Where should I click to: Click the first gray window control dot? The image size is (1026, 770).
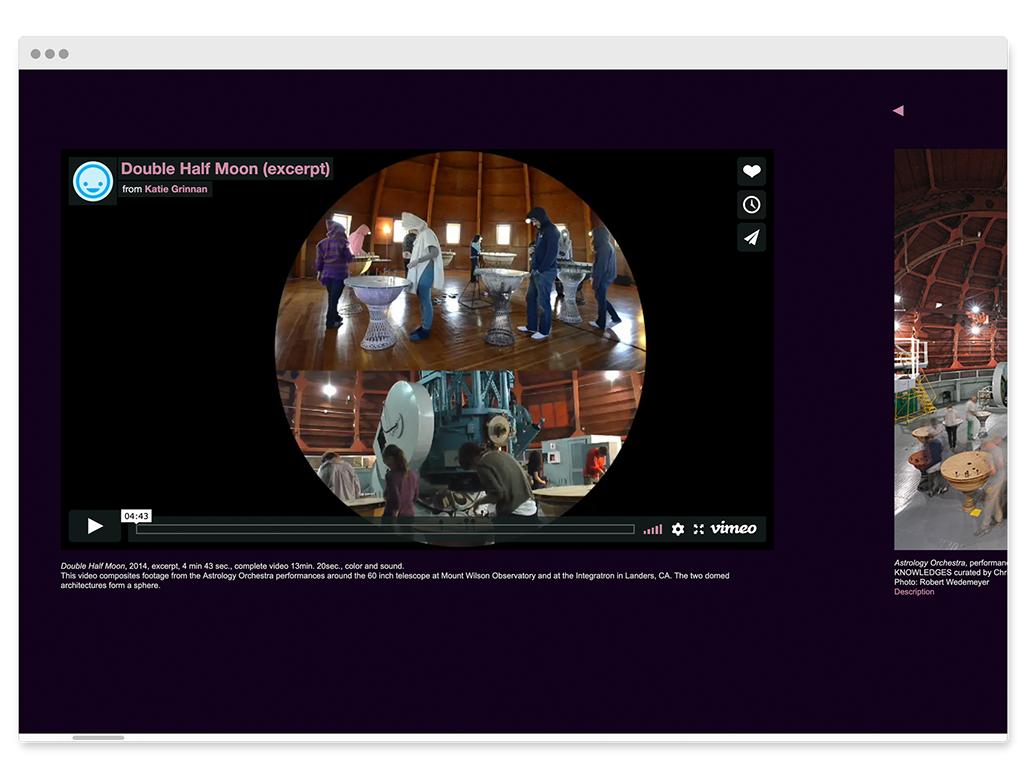coord(35,54)
